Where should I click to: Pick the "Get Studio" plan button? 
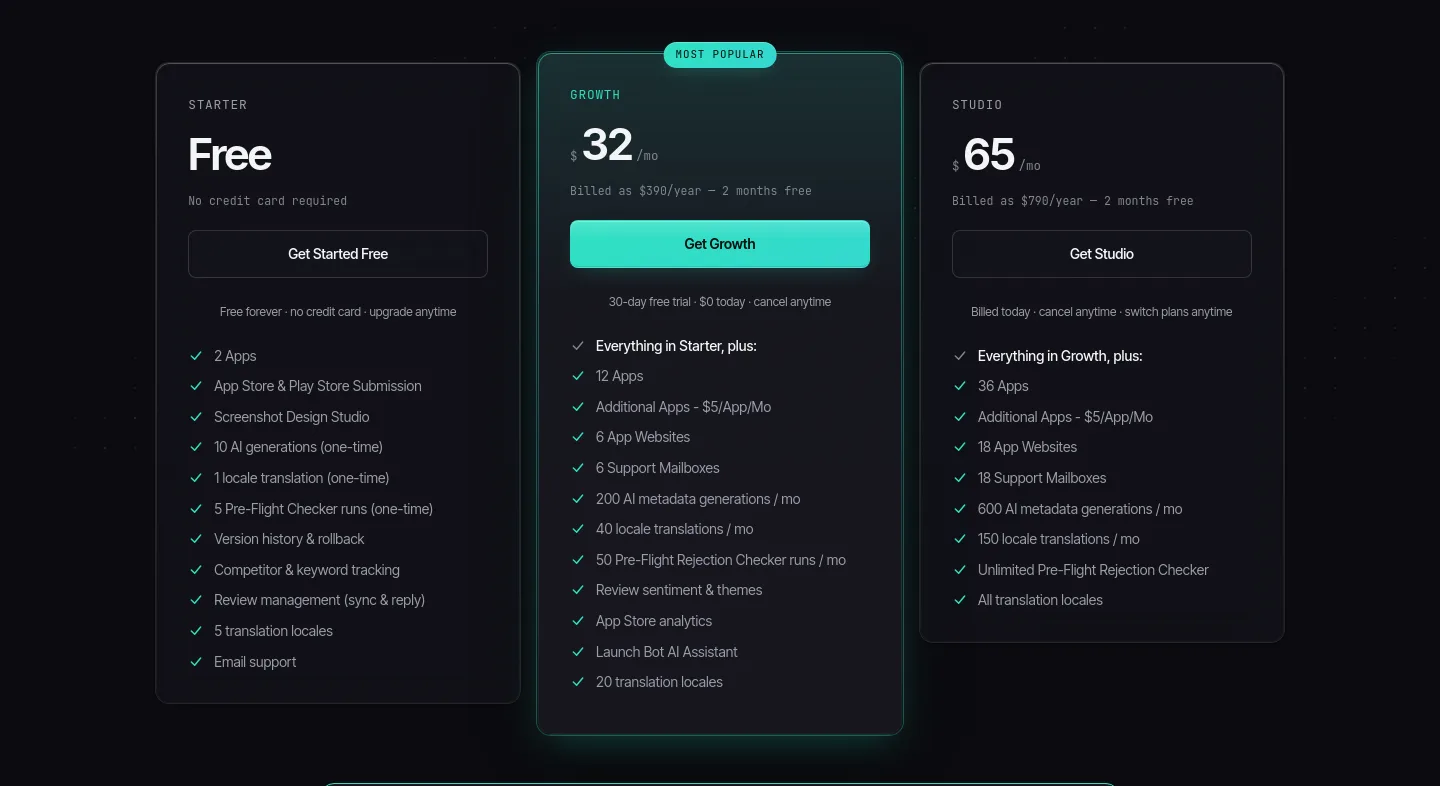[1102, 254]
